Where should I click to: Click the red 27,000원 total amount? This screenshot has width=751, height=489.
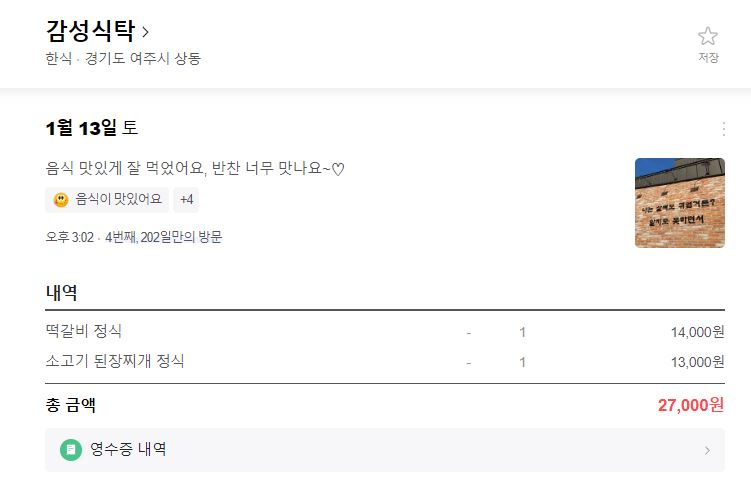690,405
